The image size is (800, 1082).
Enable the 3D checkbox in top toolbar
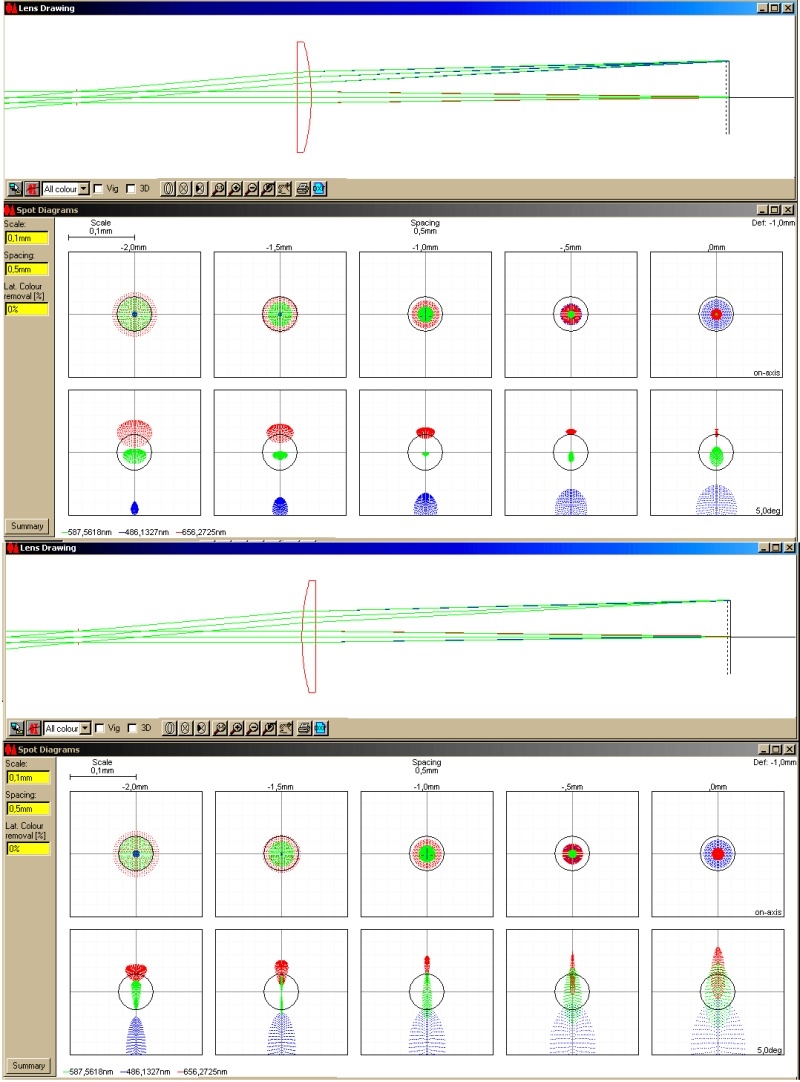(131, 188)
